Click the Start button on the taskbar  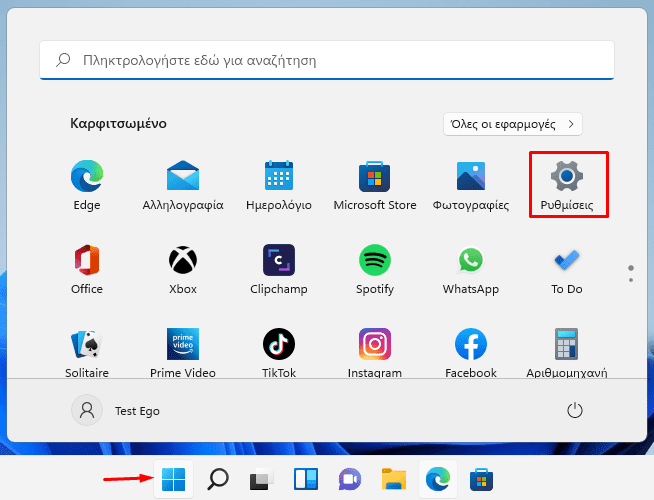click(x=174, y=479)
